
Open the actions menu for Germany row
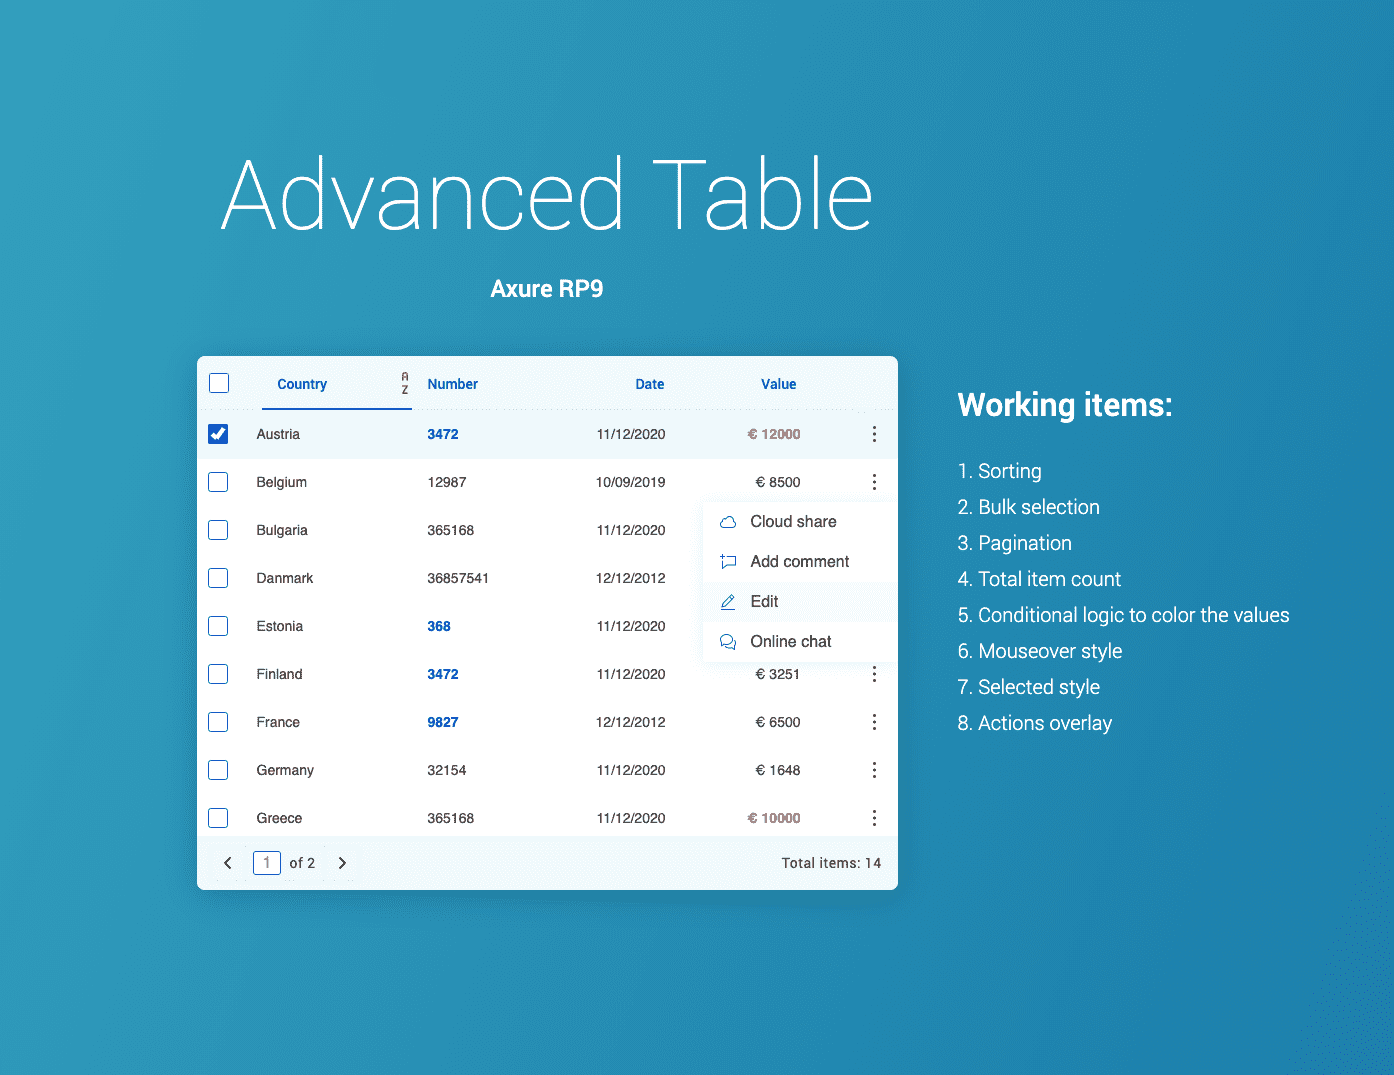[874, 769]
